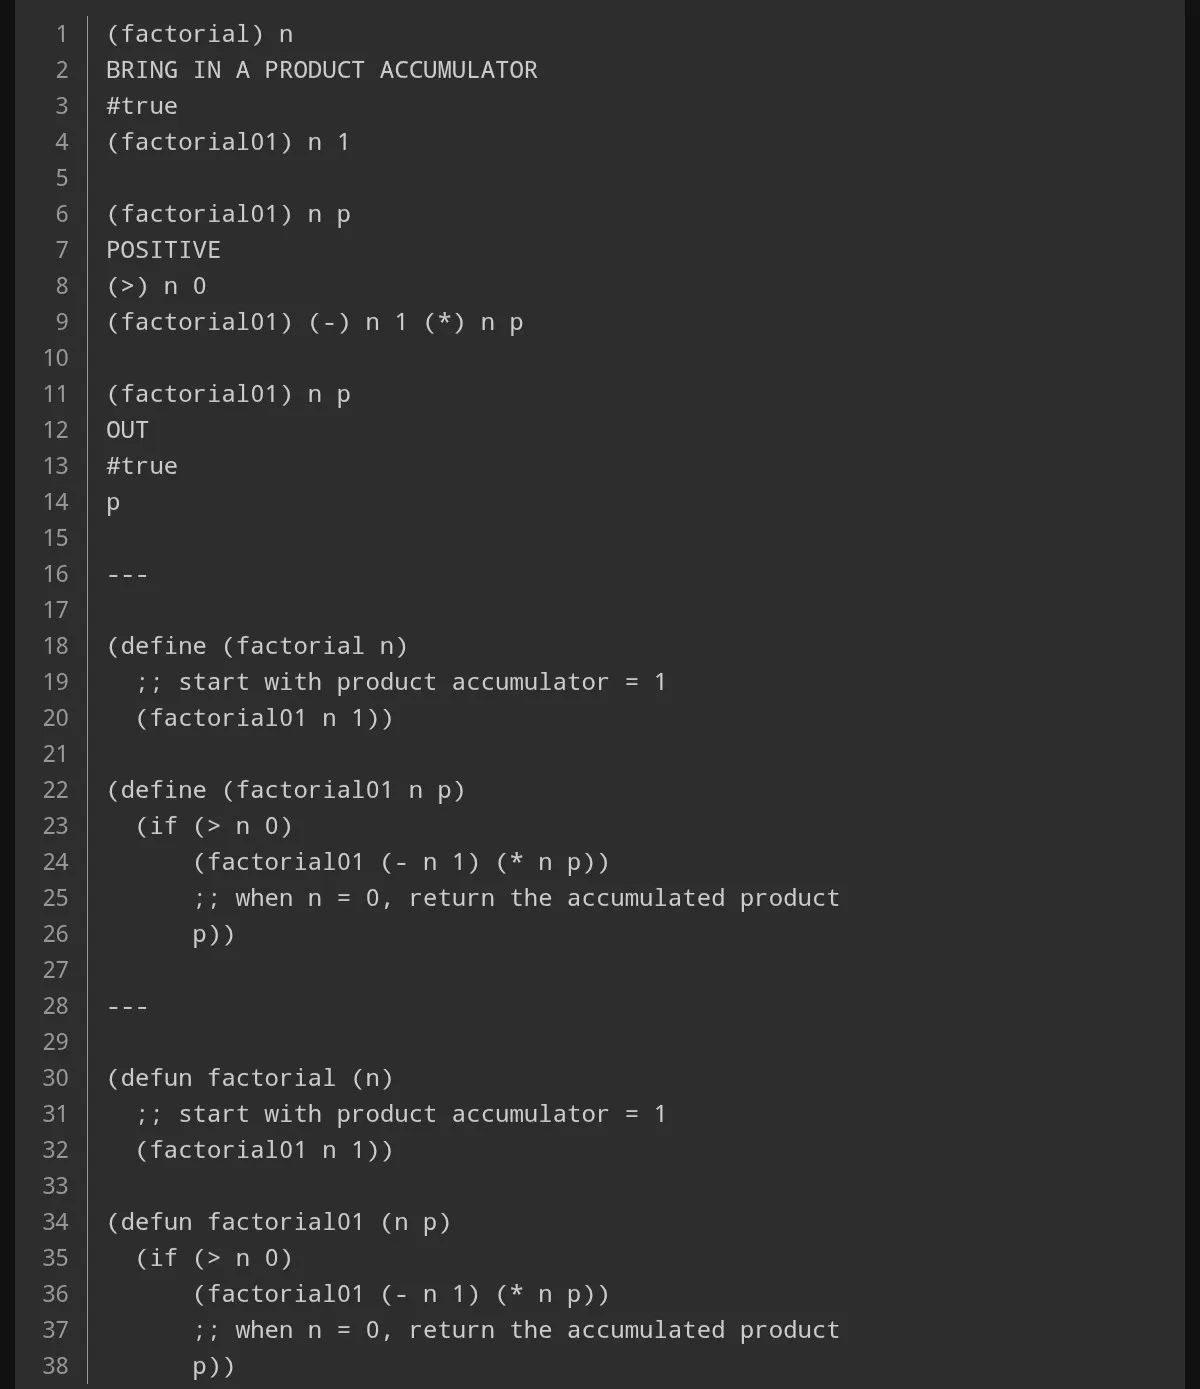Click the word if on line 23
This screenshot has width=1200, height=1389.
click(163, 826)
